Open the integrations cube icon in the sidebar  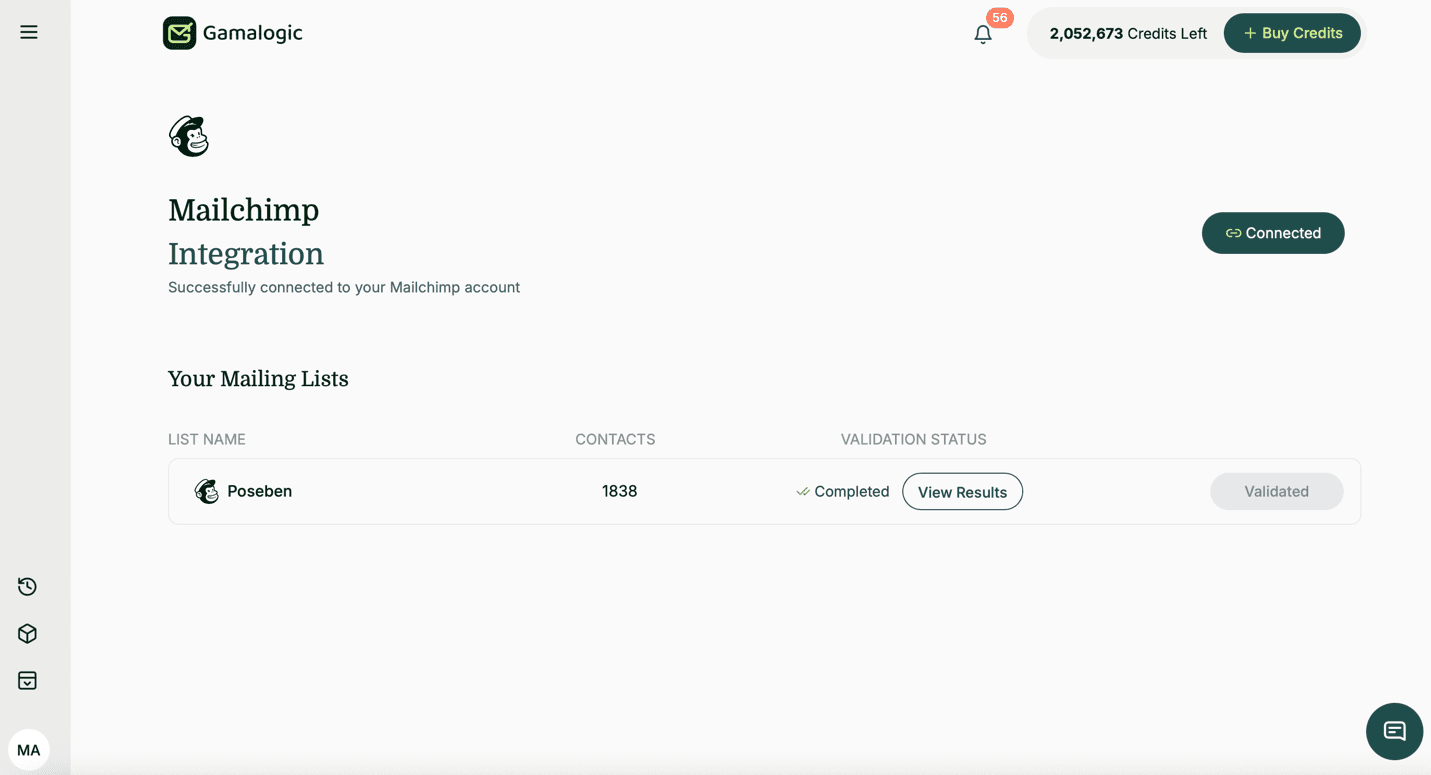(27, 633)
